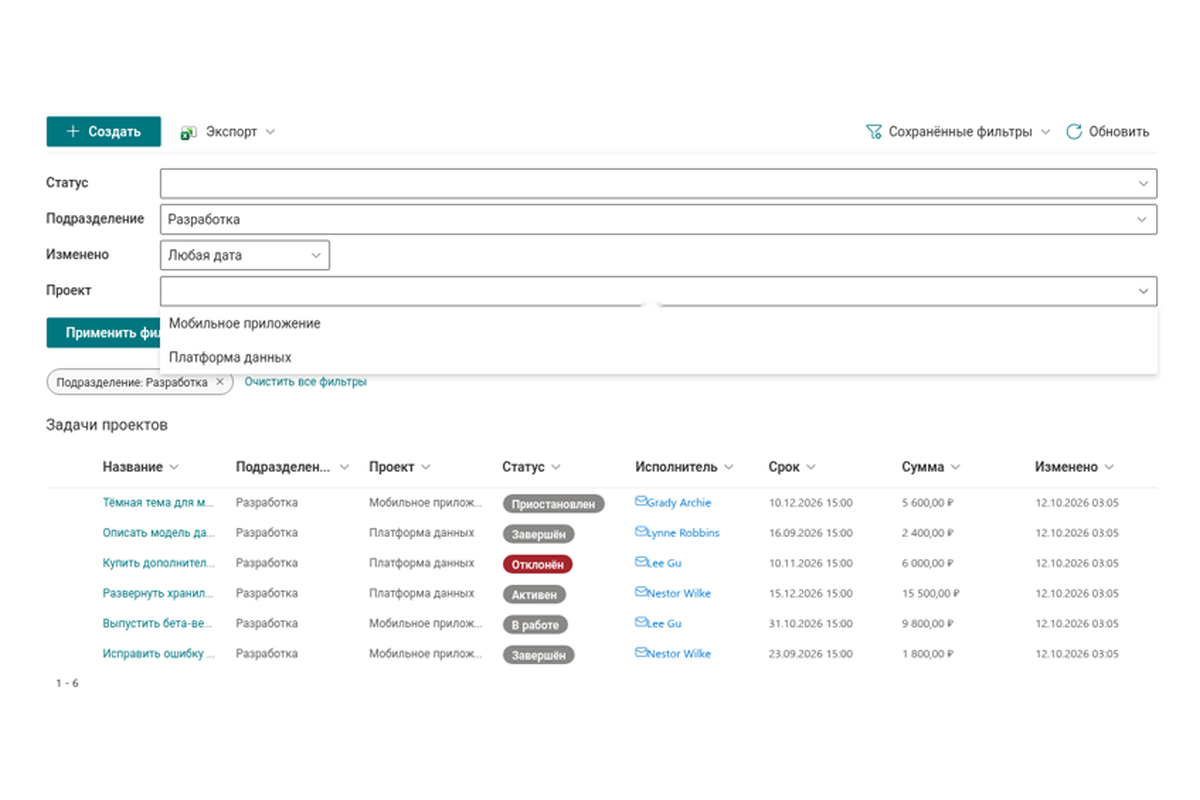1200x800 pixels.
Task: Click the amount 9 800,00 ₽
Action: (x=927, y=623)
